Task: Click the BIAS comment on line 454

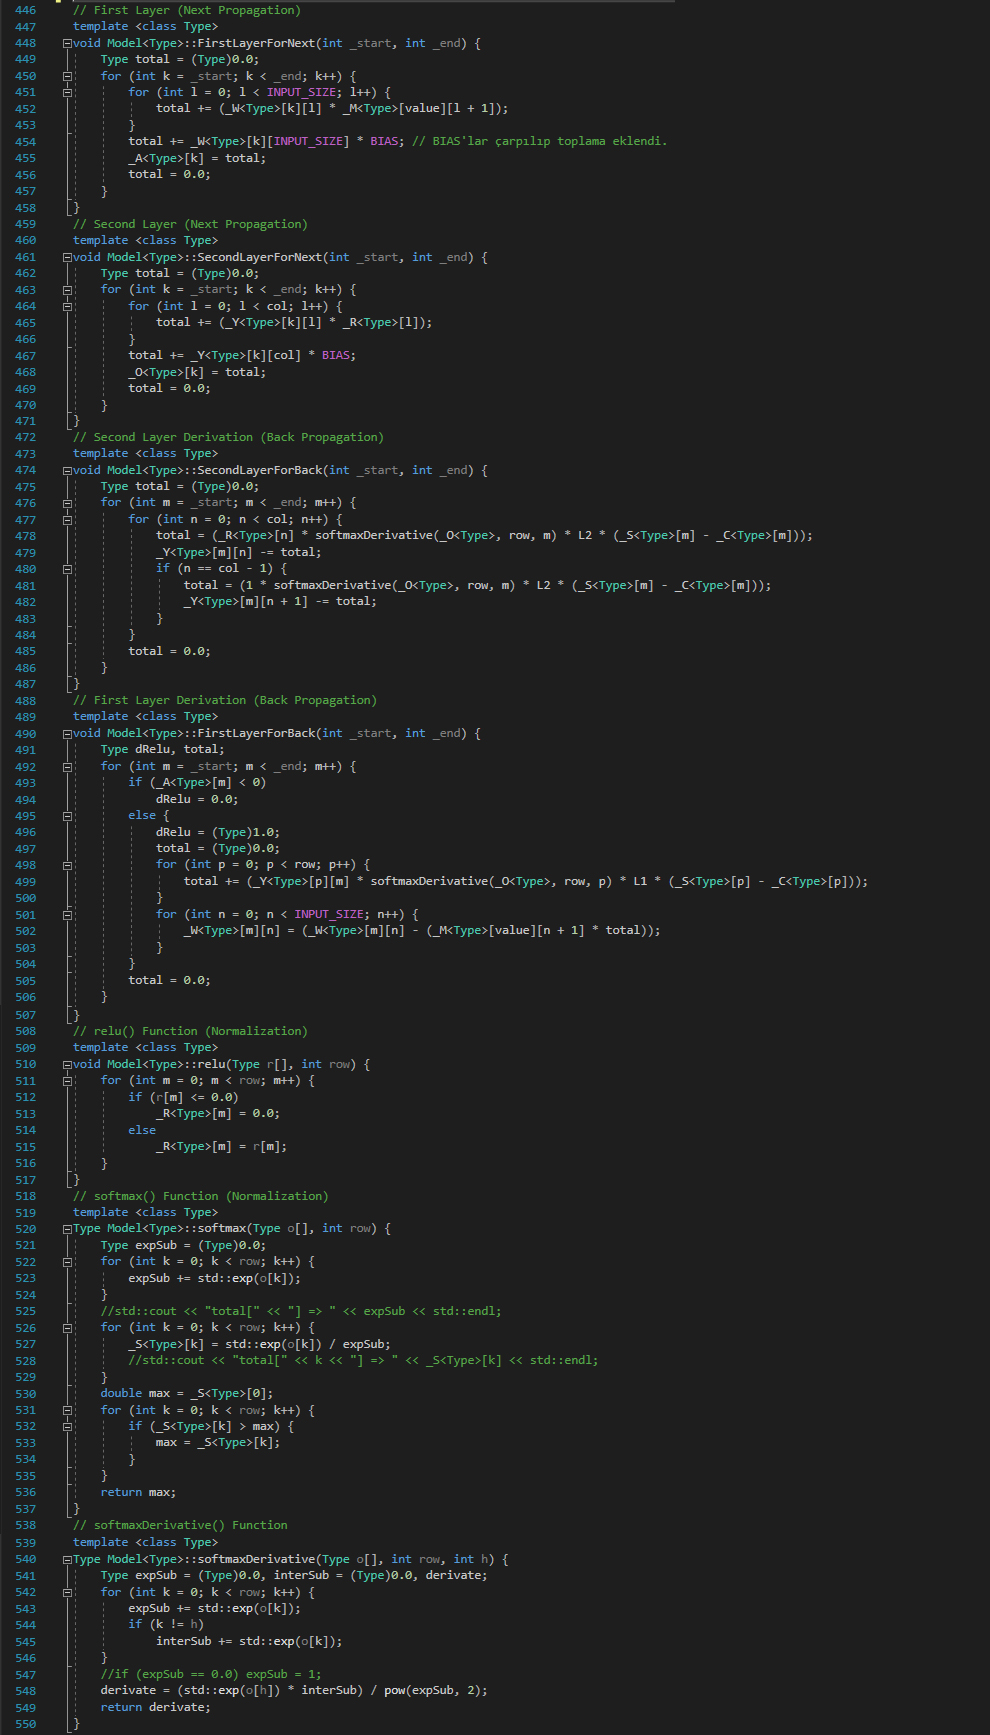Action: [x=539, y=141]
